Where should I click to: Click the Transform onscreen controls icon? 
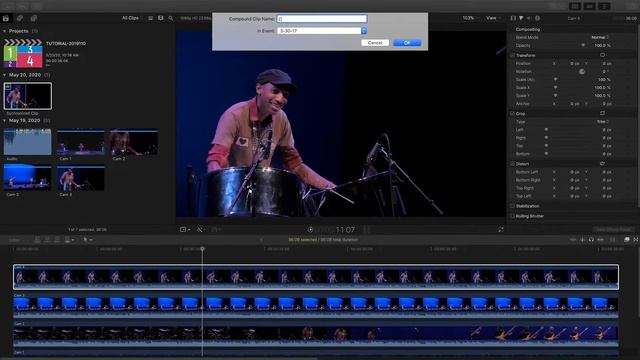pyautogui.click(x=602, y=55)
